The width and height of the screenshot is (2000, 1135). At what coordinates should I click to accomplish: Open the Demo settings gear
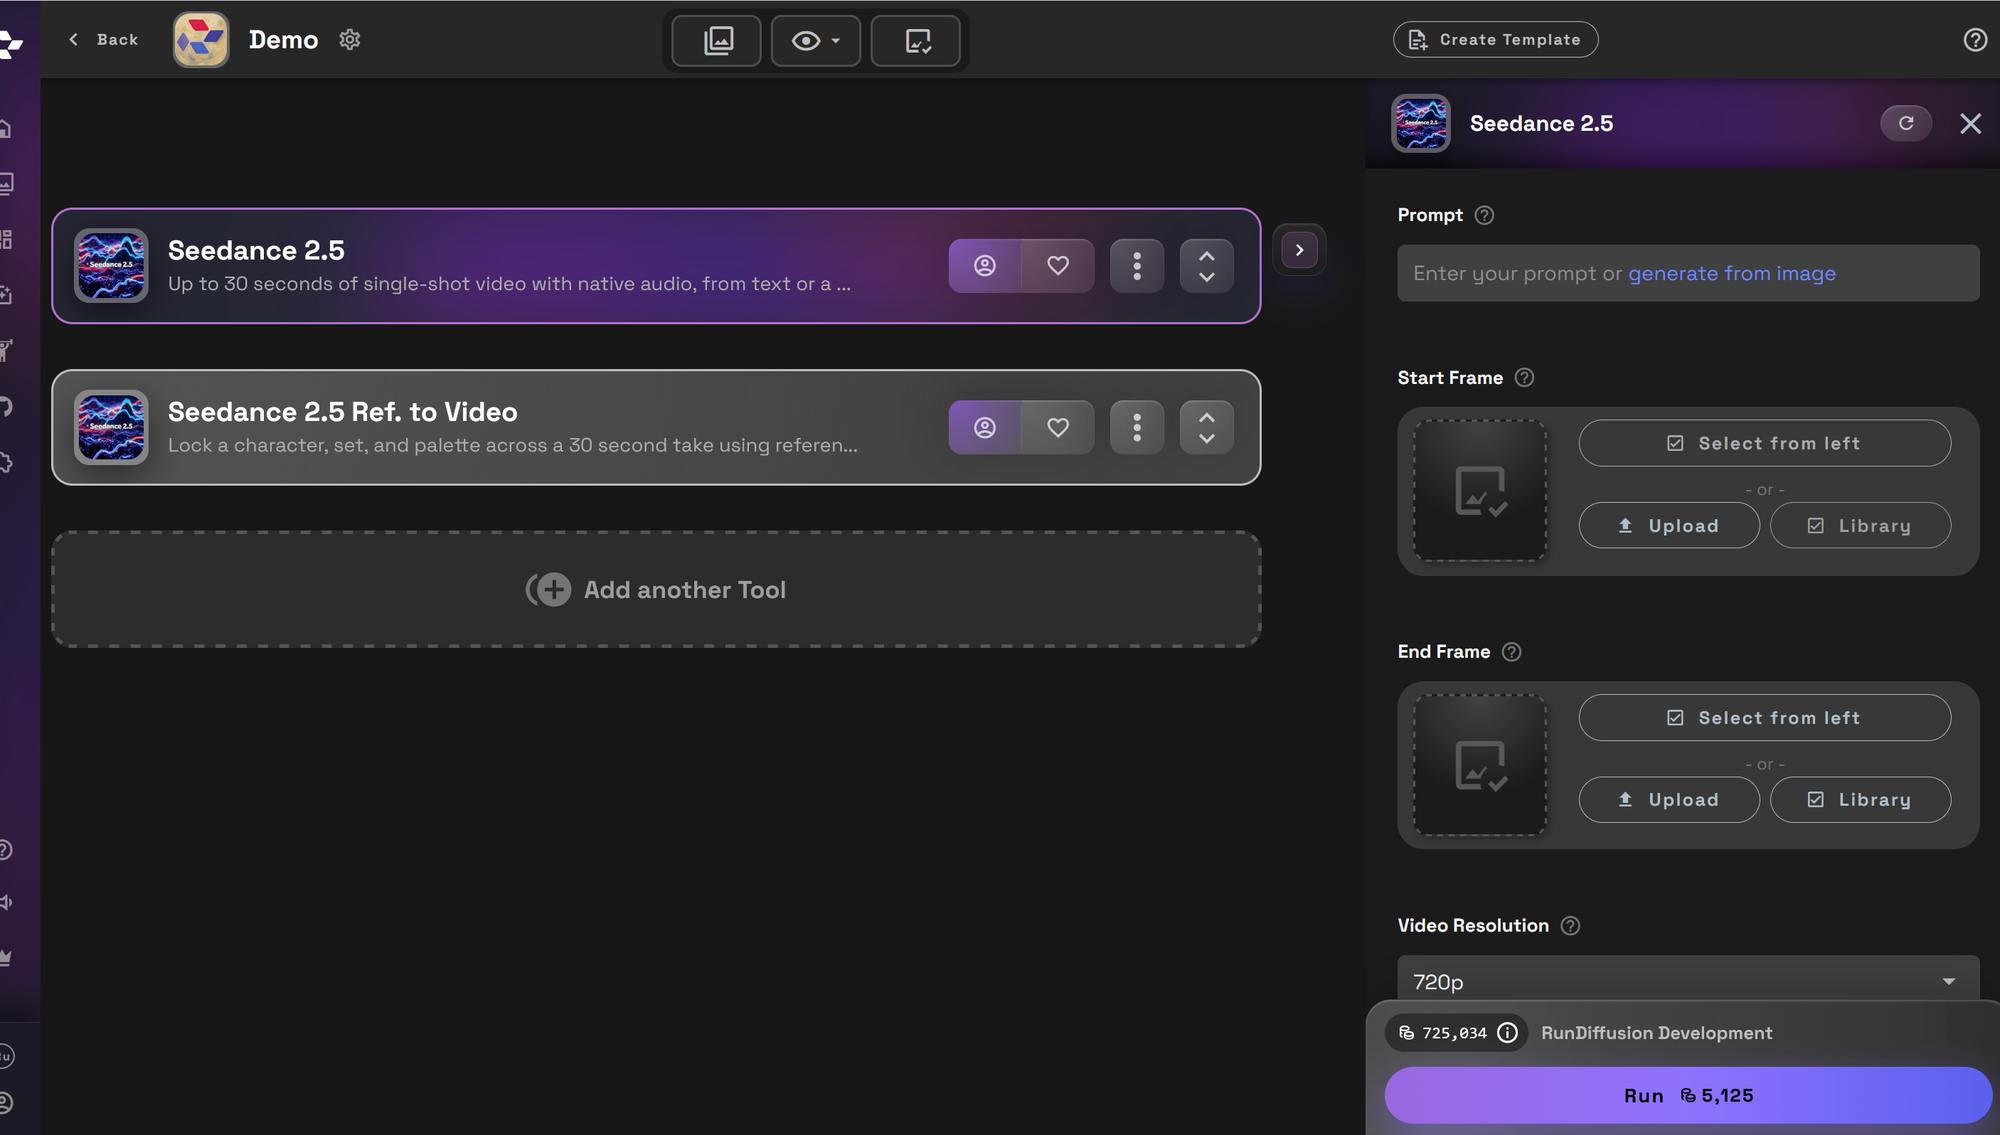pyautogui.click(x=349, y=40)
